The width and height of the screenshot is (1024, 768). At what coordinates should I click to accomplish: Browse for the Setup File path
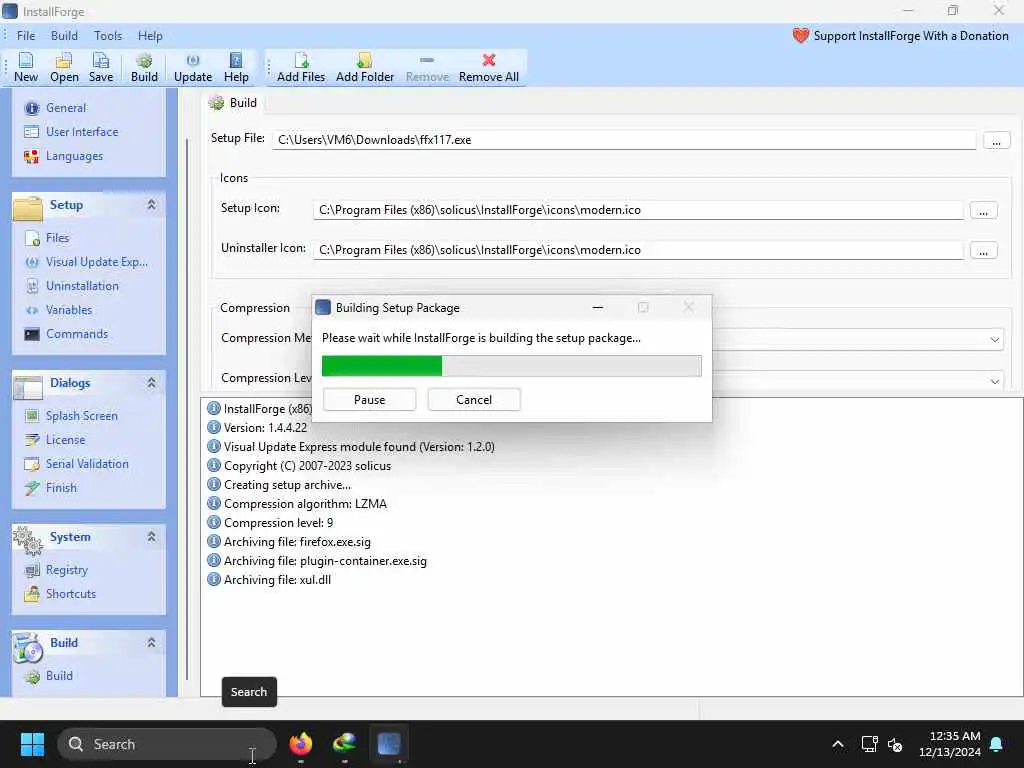(x=996, y=140)
